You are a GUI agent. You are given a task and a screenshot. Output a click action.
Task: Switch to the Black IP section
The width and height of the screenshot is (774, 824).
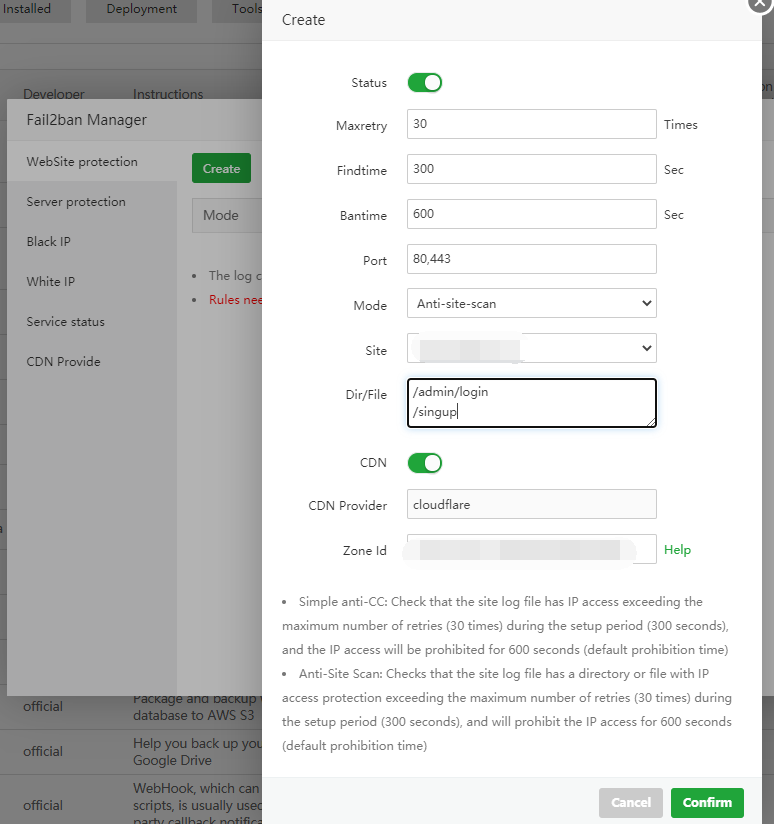pyautogui.click(x=48, y=242)
